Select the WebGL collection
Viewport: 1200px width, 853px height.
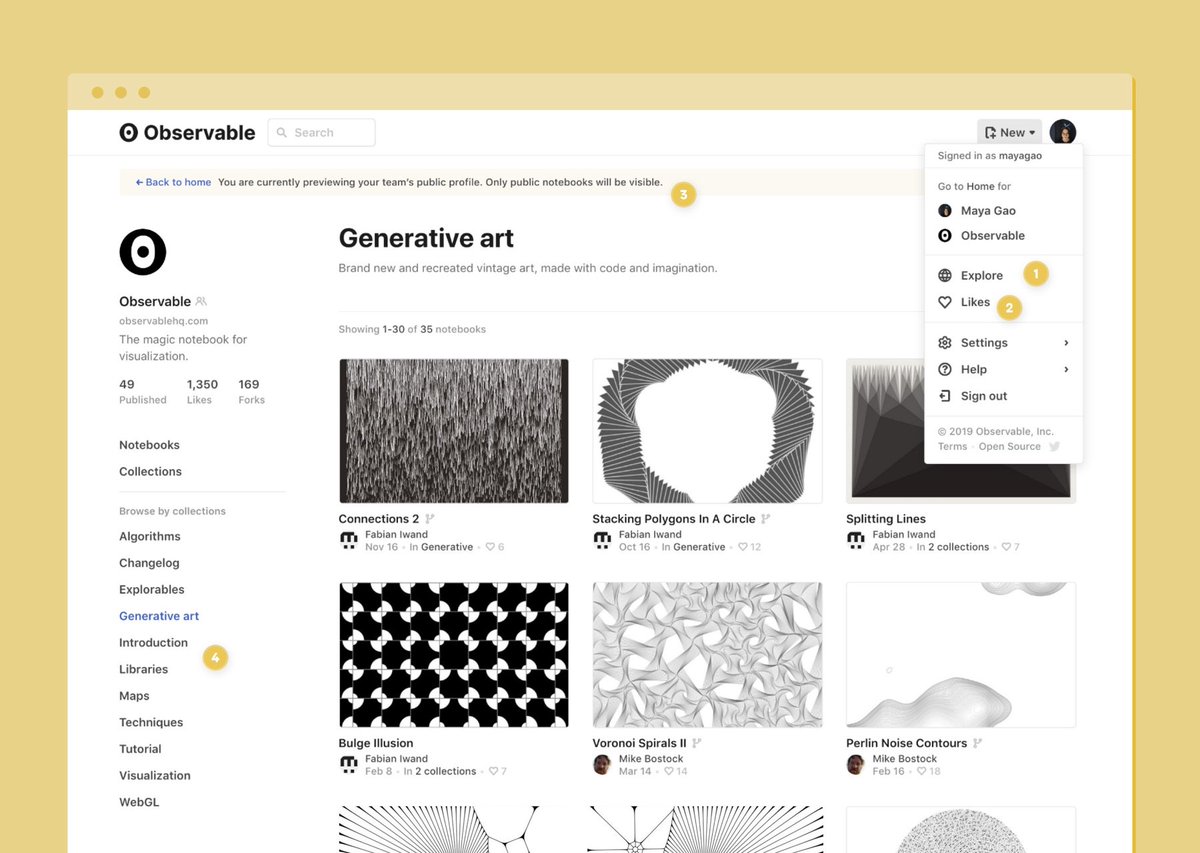coord(139,802)
